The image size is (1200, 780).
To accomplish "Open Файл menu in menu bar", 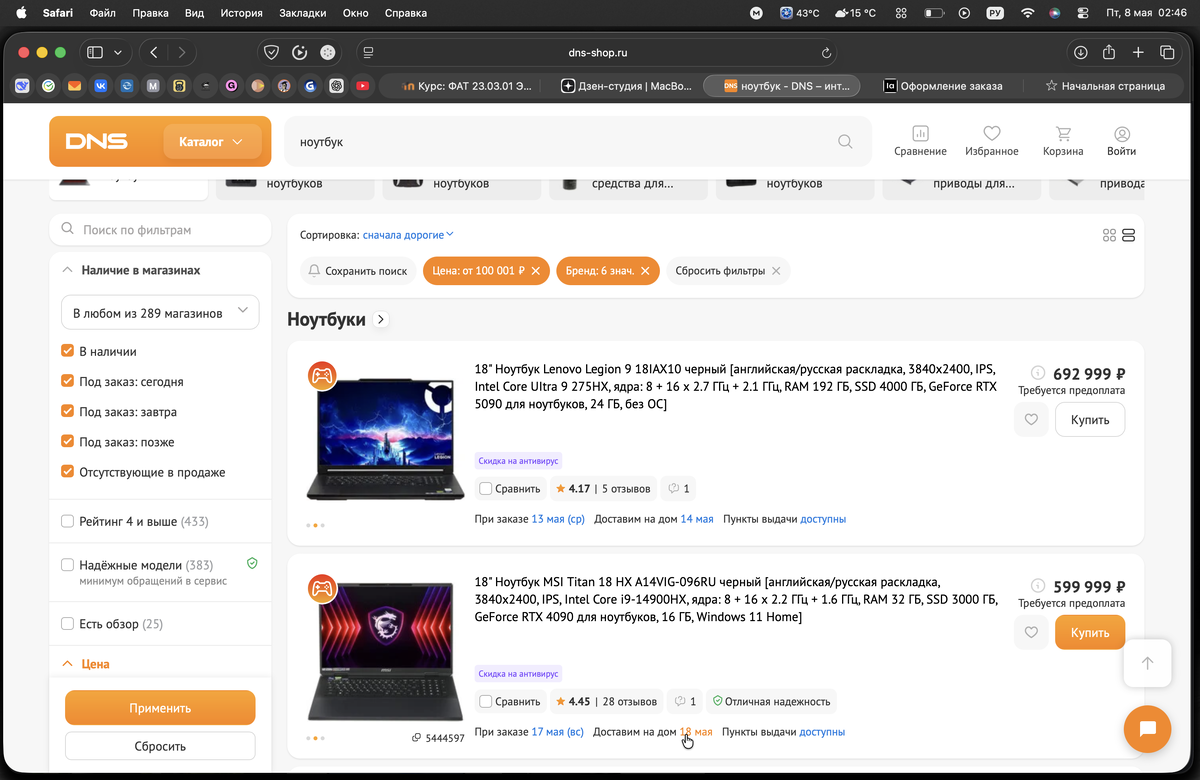I will [x=102, y=13].
